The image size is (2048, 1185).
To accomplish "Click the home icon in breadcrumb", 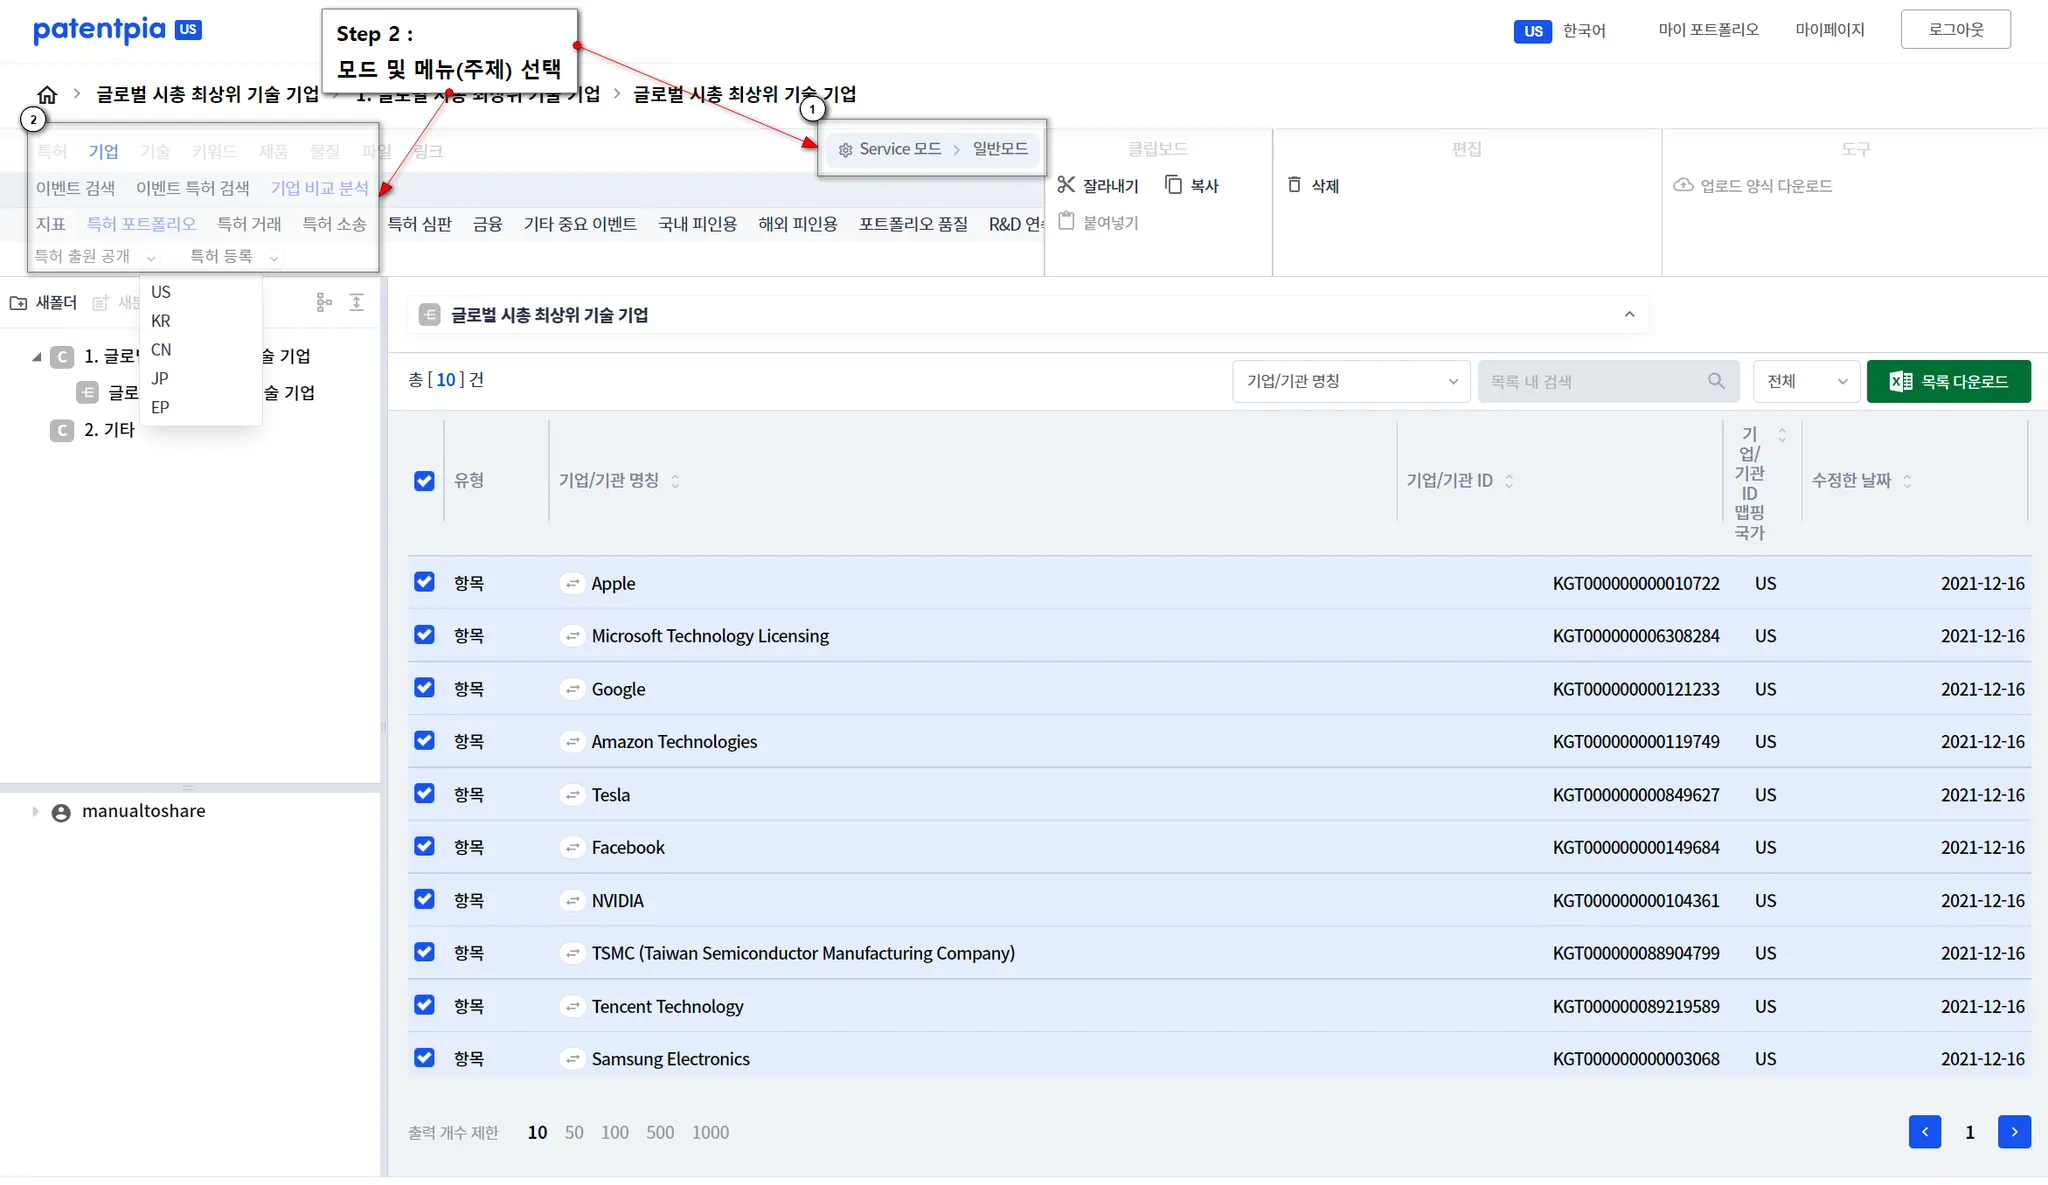I will pos(47,95).
